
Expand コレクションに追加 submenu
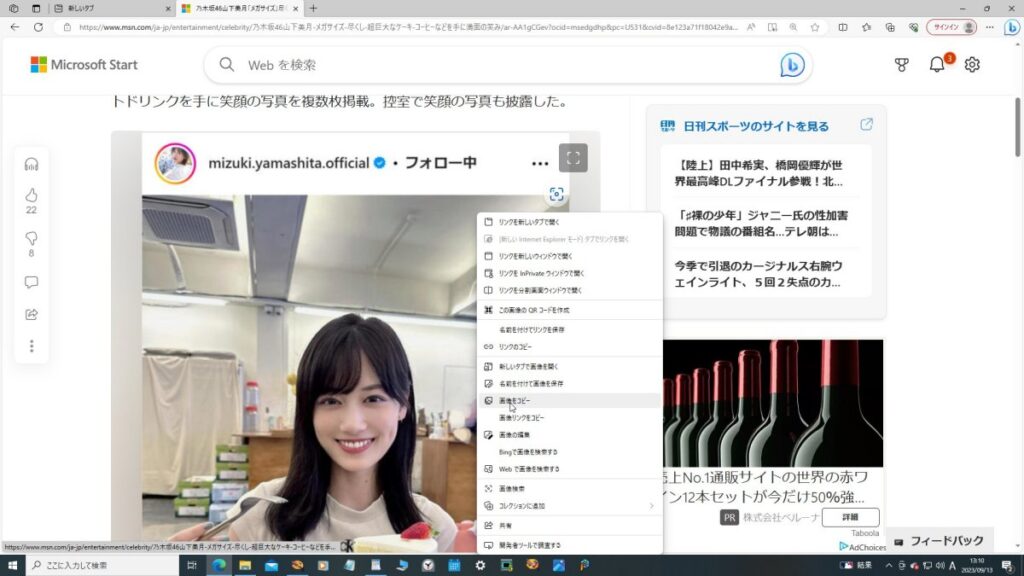pos(569,505)
